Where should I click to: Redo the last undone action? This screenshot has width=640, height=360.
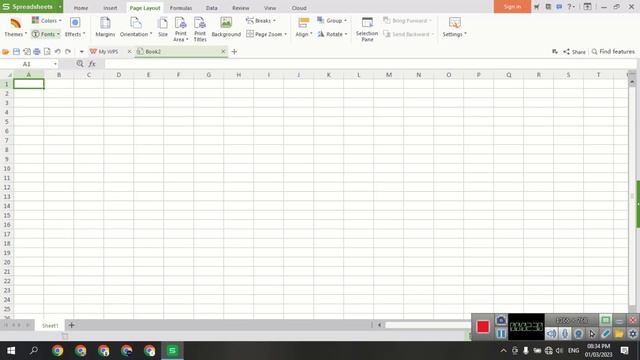click(x=68, y=51)
